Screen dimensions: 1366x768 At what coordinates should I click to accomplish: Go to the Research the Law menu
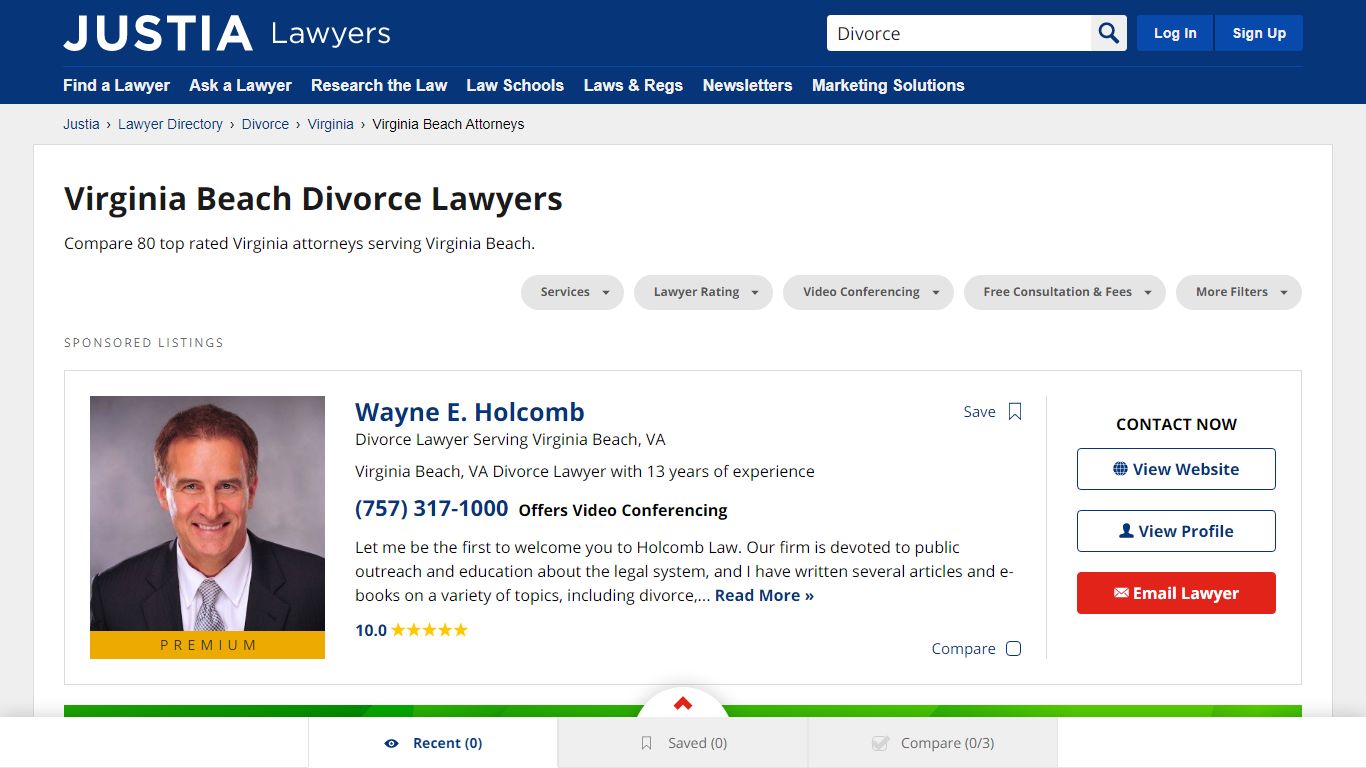(379, 85)
